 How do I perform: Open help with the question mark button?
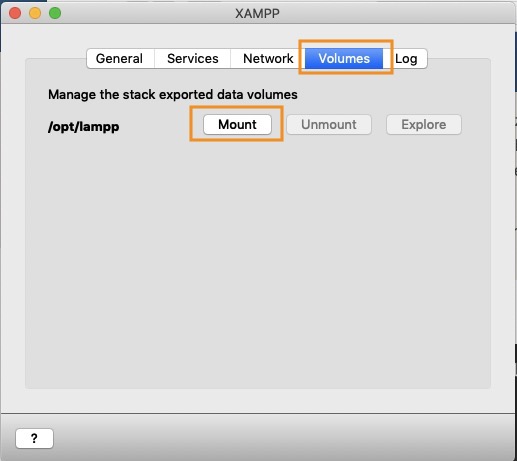pyautogui.click(x=34, y=438)
